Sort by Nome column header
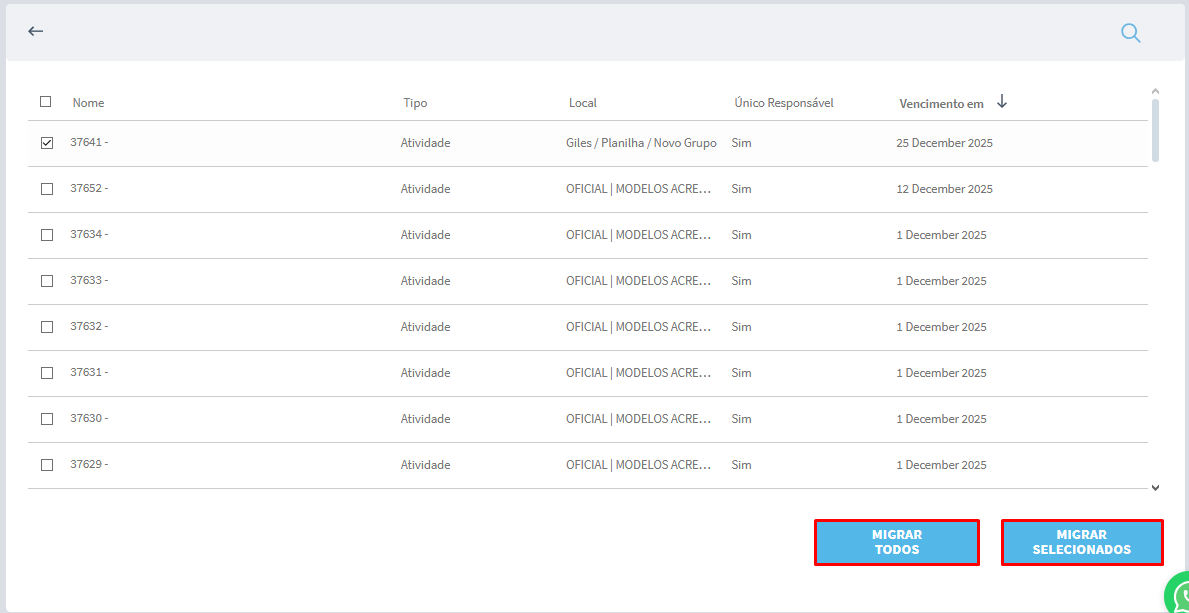The image size is (1189, 613). point(88,103)
